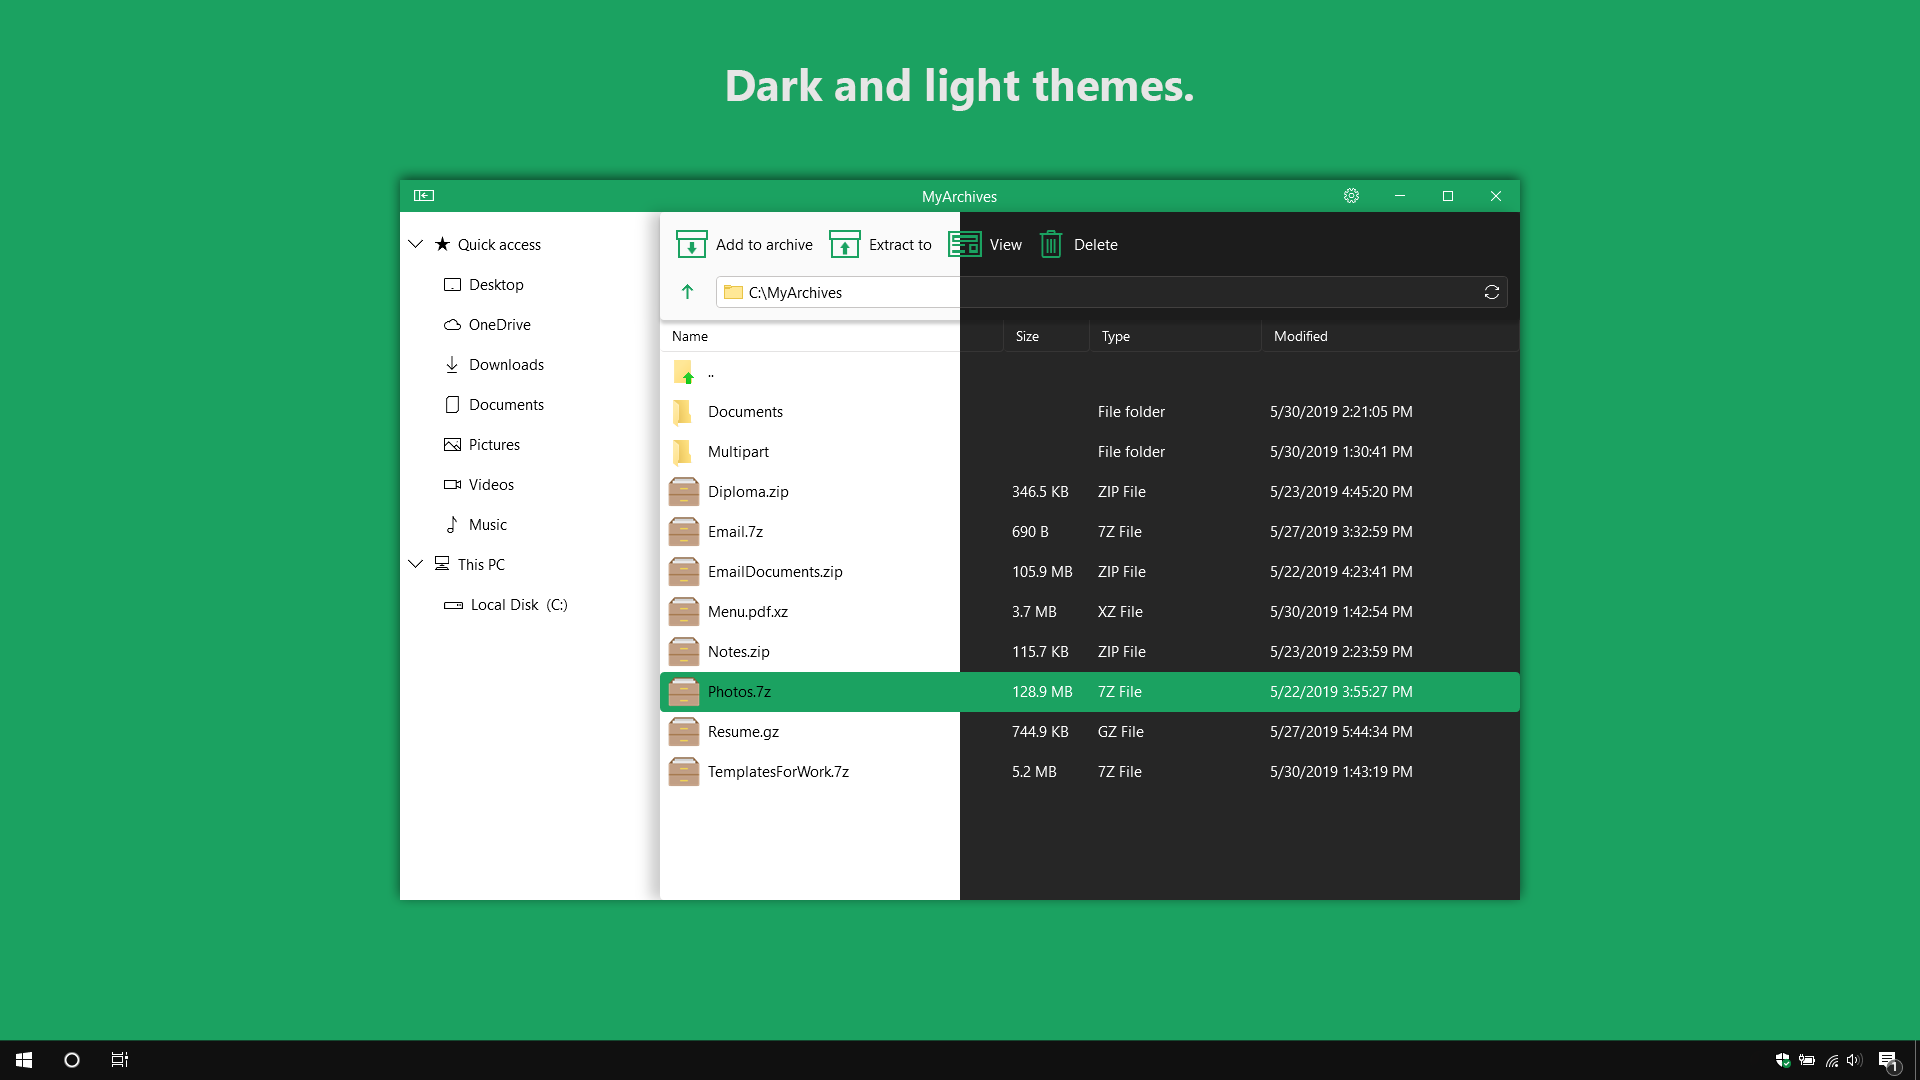Screen dimensions: 1920x1080
Task: Click the C:\MyArchives path field
Action: [840, 293]
